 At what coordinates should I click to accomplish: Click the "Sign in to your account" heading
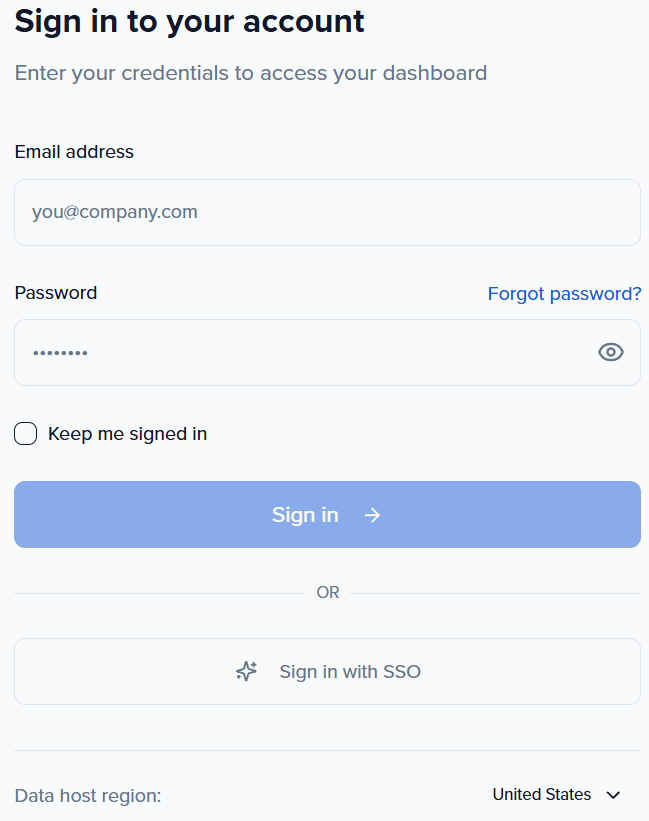click(x=190, y=21)
